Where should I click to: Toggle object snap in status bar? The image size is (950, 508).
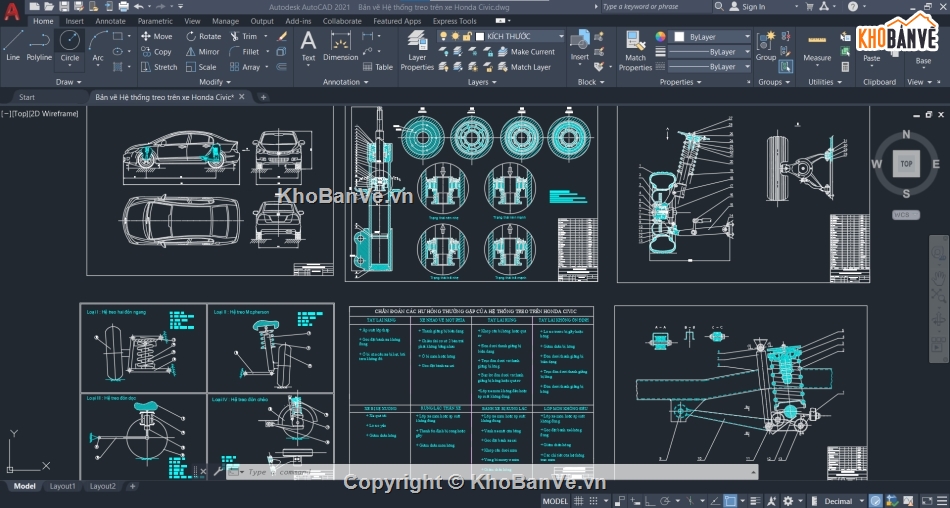(x=731, y=501)
